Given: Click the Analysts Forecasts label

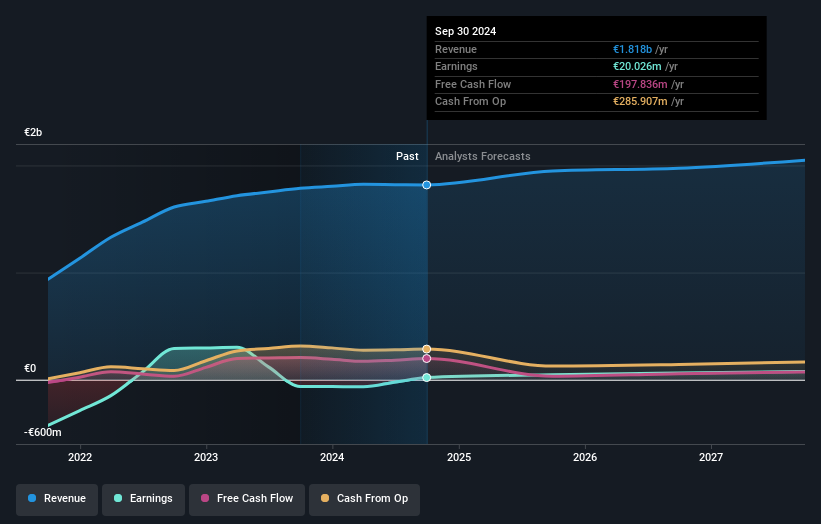Looking at the screenshot, I should coord(483,157).
